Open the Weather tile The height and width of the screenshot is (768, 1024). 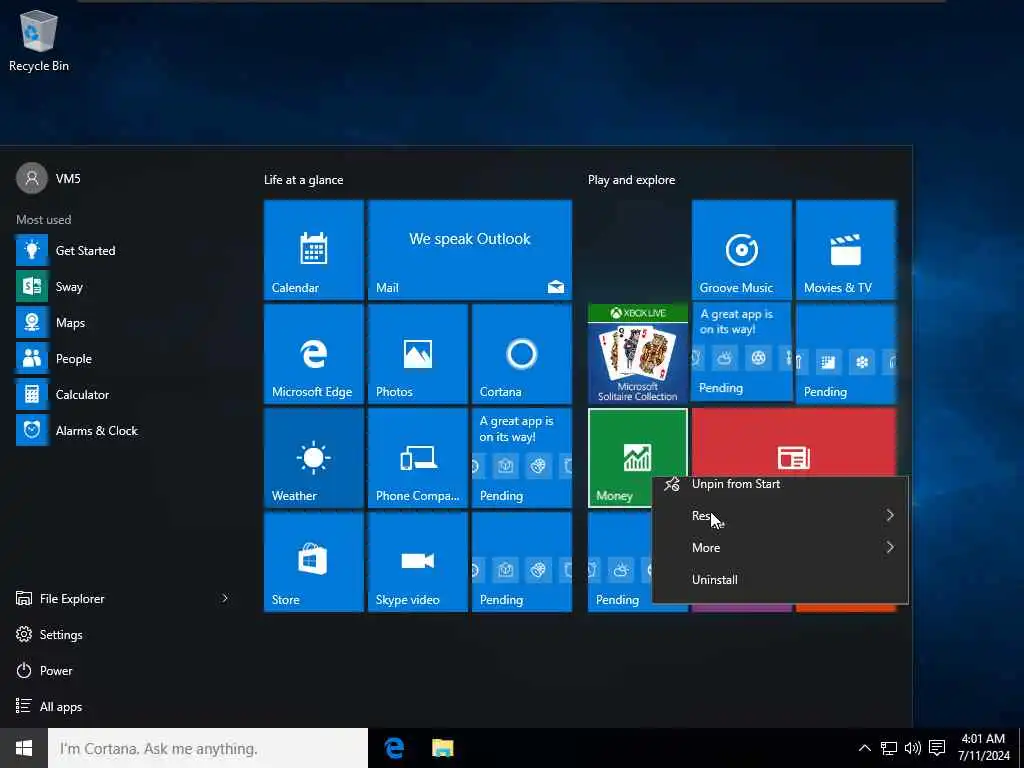click(x=313, y=458)
